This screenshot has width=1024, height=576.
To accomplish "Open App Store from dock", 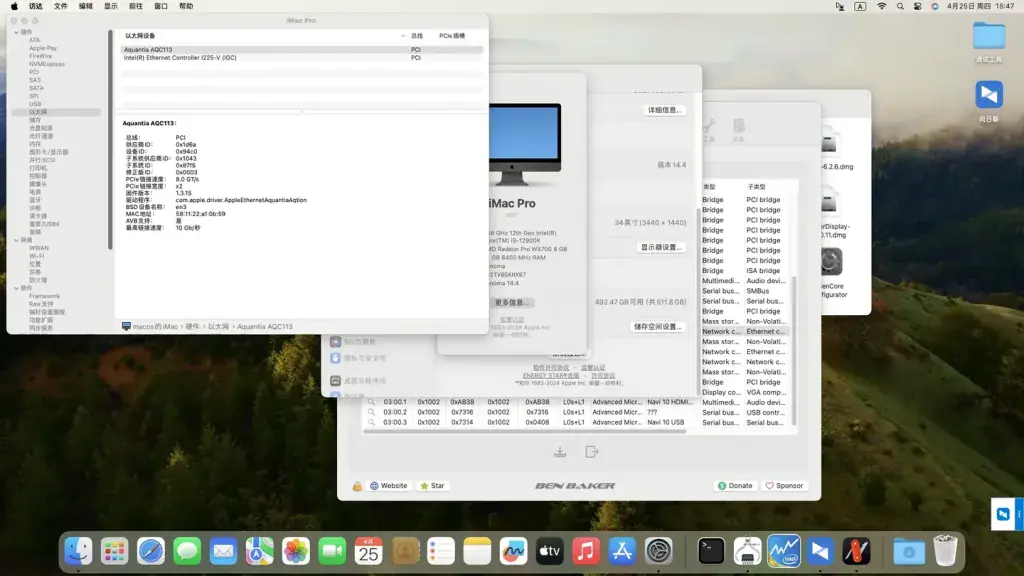I will click(622, 552).
